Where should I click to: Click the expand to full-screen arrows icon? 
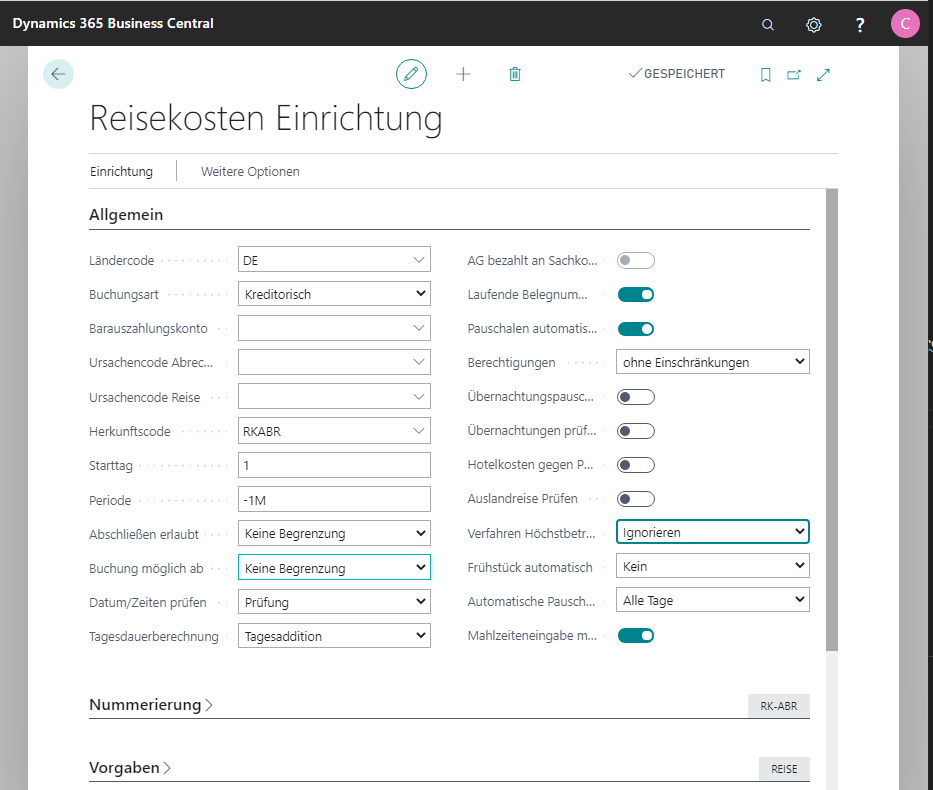824,75
